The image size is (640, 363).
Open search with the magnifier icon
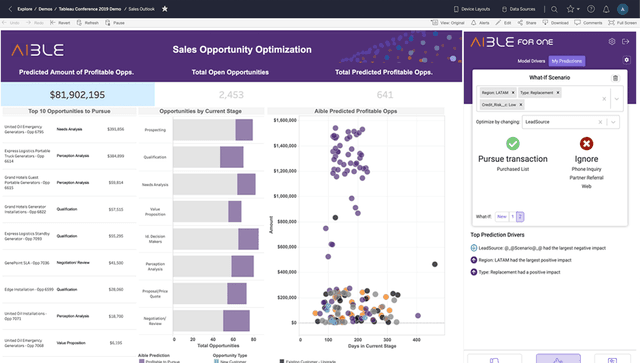click(554, 9)
